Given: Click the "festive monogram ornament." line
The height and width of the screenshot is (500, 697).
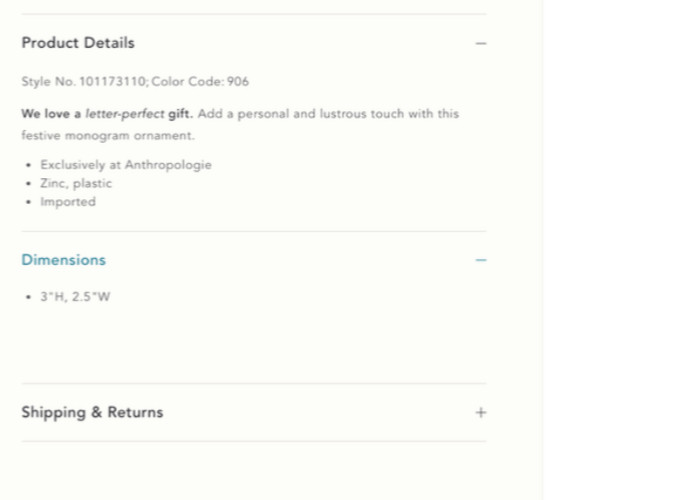Looking at the screenshot, I should click(x=108, y=135).
